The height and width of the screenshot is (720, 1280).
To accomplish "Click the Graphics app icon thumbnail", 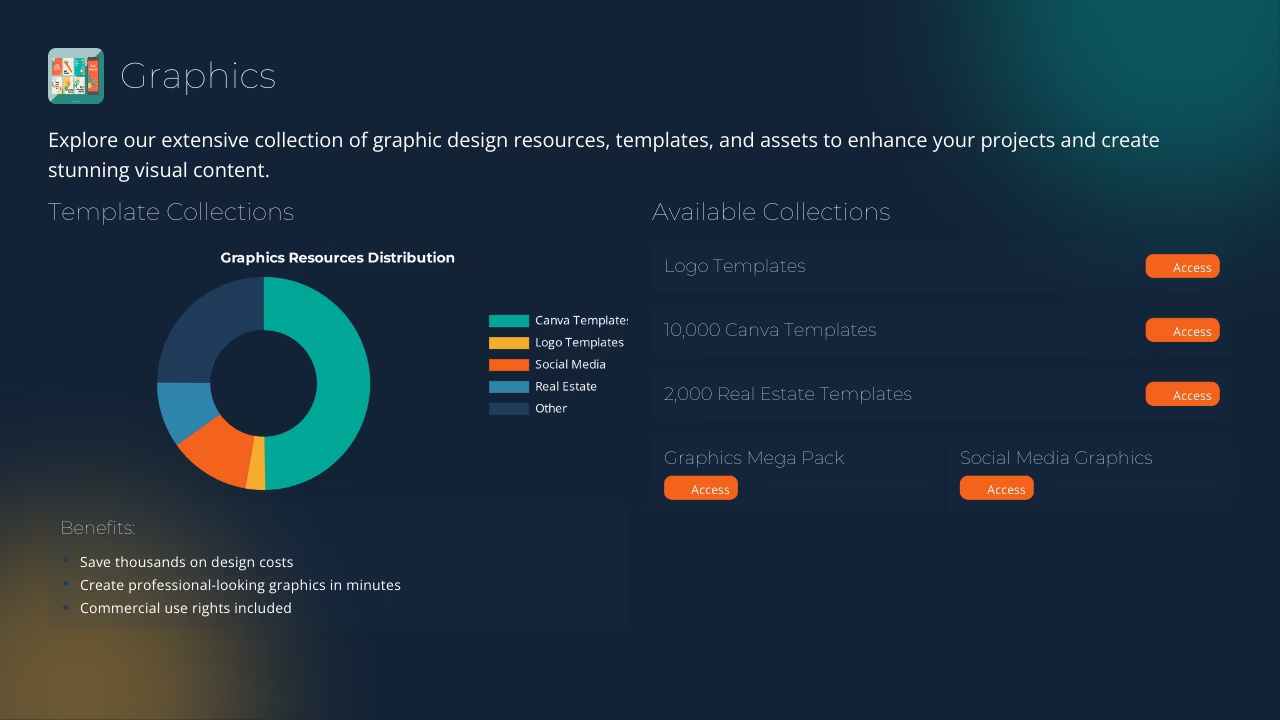I will pyautogui.click(x=76, y=76).
